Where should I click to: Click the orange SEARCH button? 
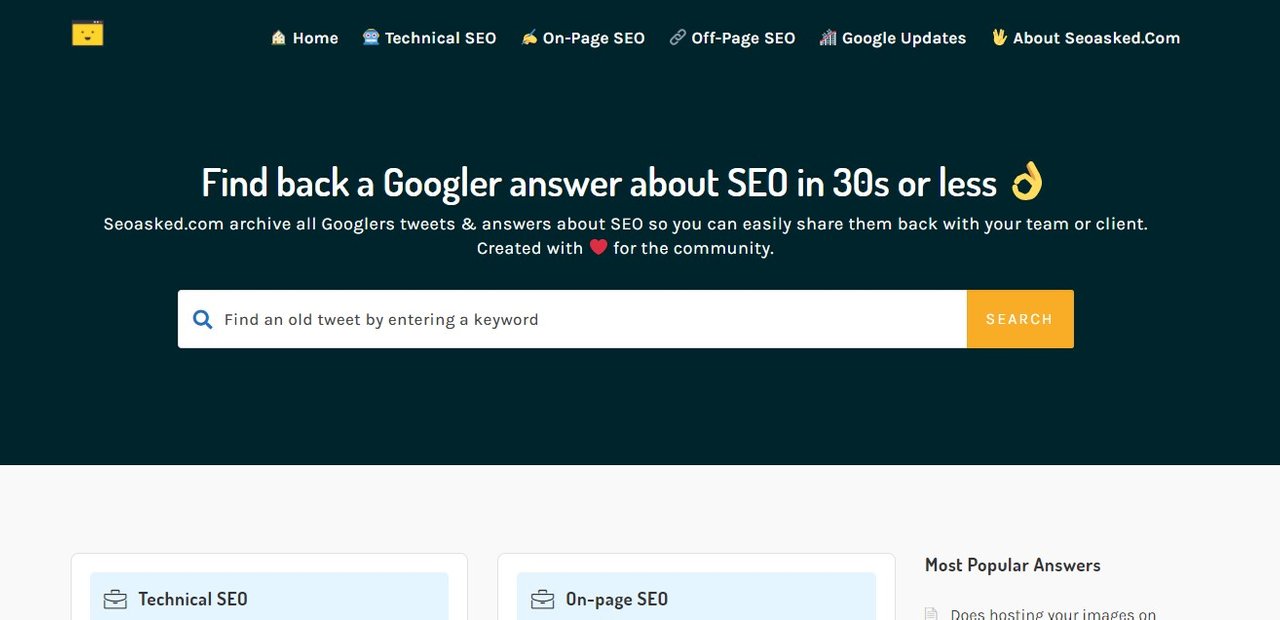click(1020, 319)
